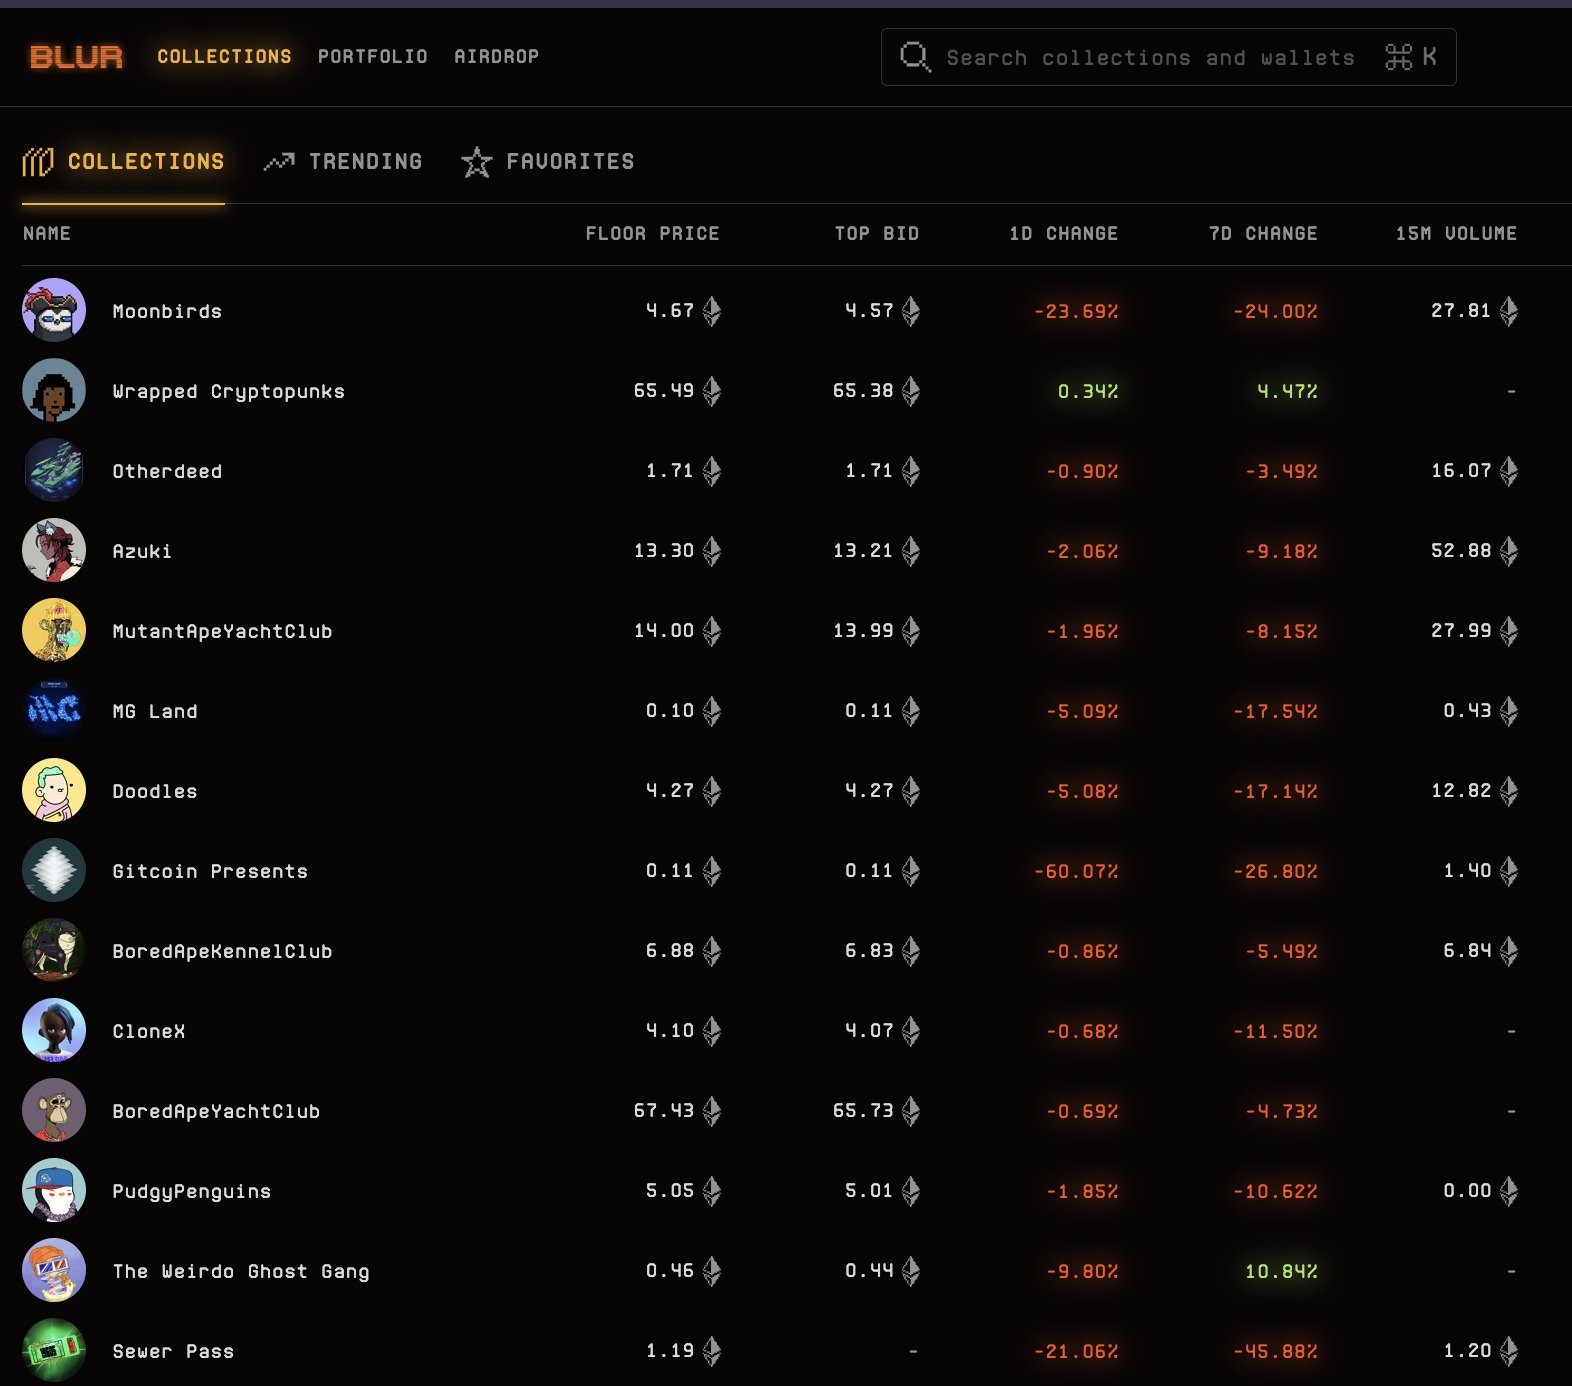Open the Otherdeed collection name

click(167, 472)
